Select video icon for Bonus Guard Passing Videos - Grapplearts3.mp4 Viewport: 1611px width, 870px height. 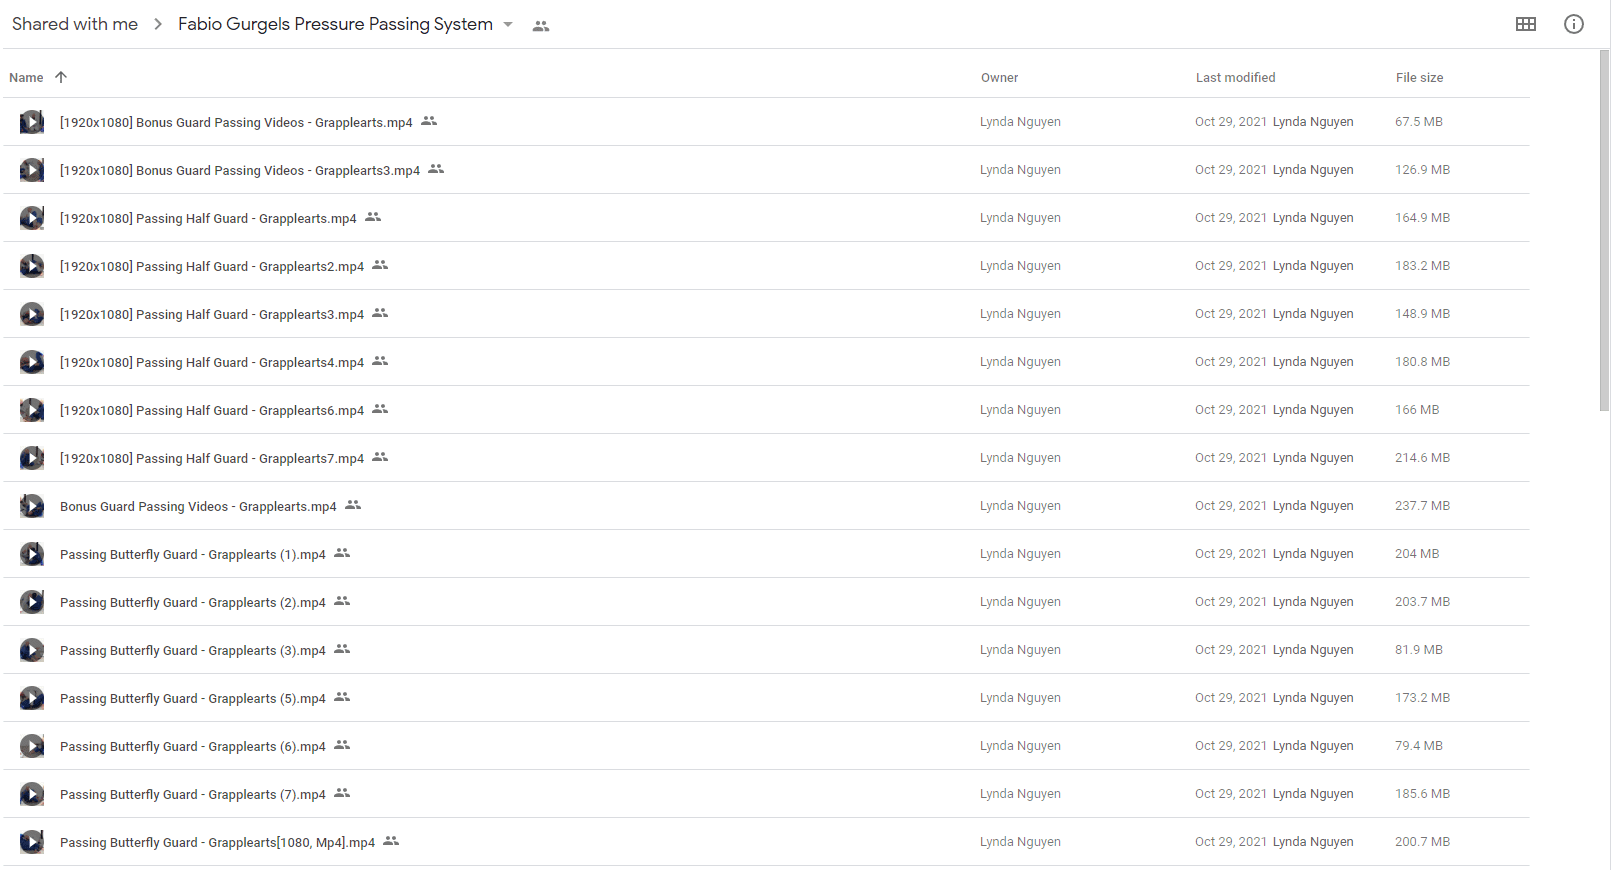click(32, 170)
